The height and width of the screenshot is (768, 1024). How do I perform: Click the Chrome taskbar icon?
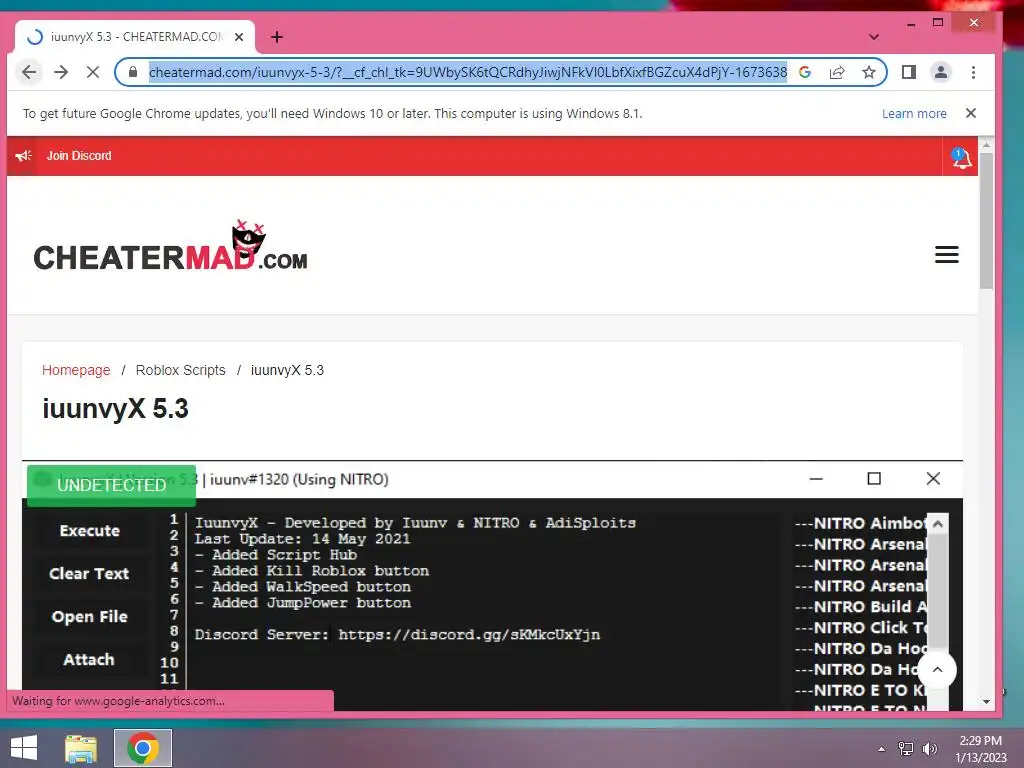pos(143,748)
